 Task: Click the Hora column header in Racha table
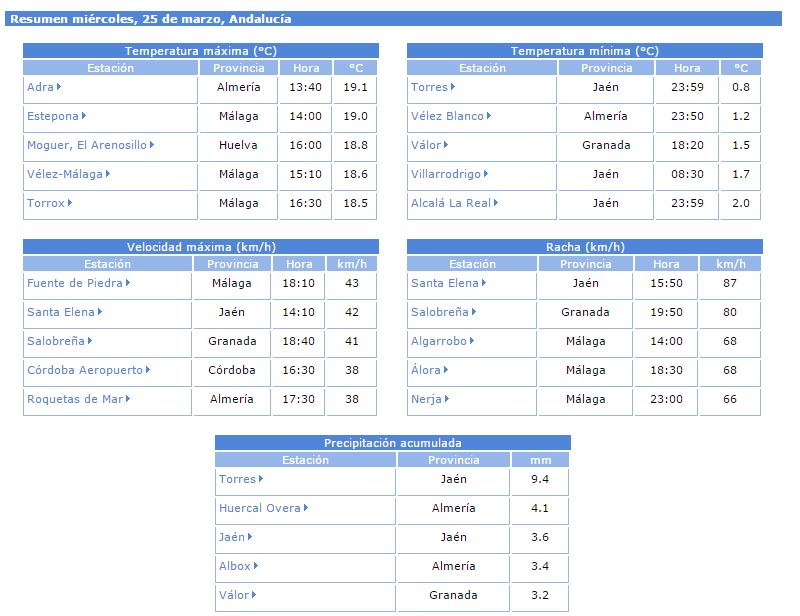tap(666, 264)
